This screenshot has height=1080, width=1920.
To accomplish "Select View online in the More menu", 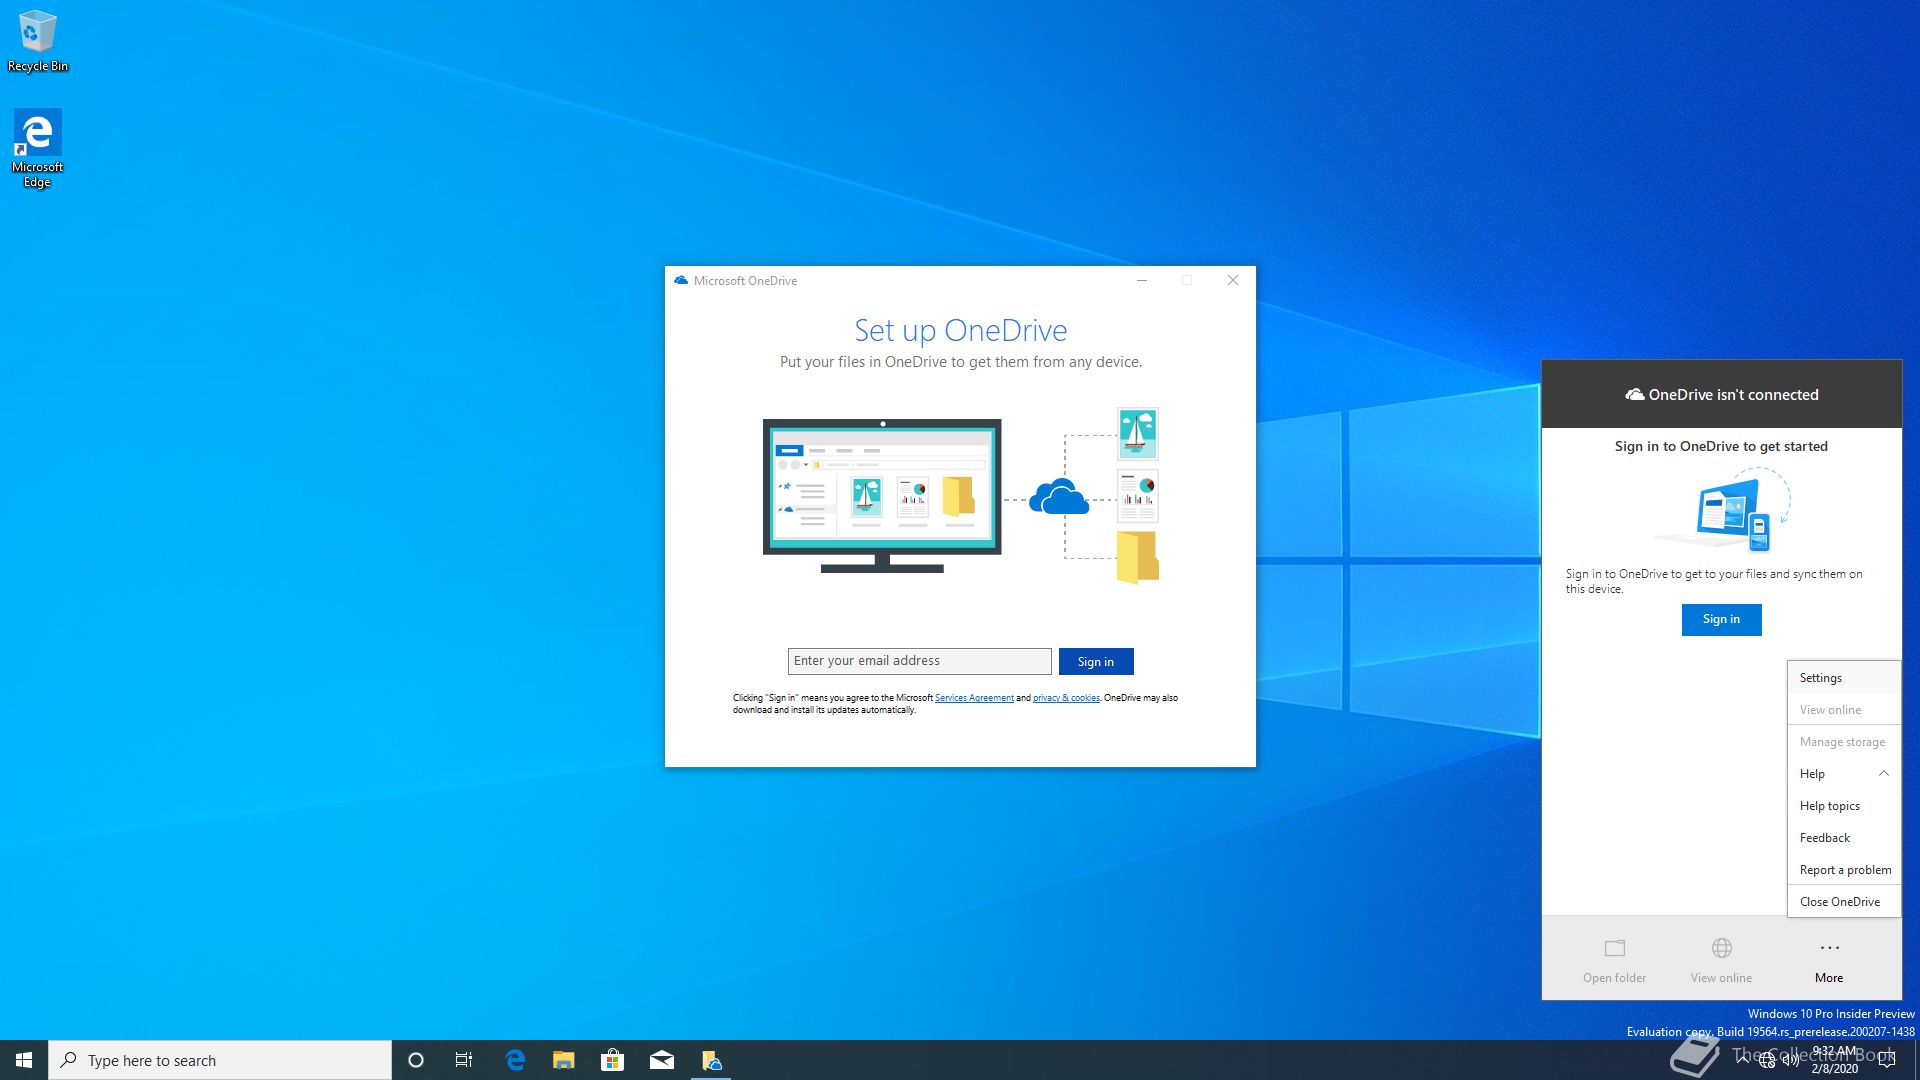I will (x=1844, y=710).
